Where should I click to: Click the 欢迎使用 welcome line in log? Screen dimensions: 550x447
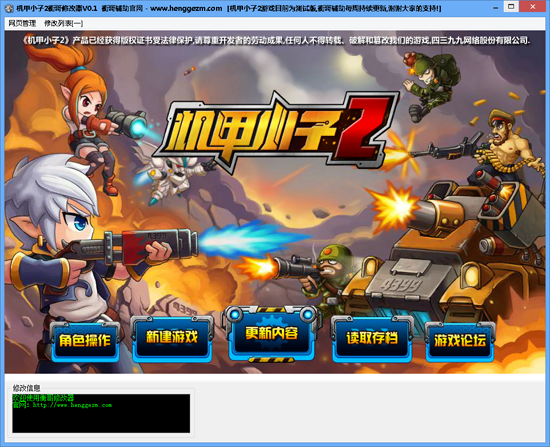coord(43,398)
